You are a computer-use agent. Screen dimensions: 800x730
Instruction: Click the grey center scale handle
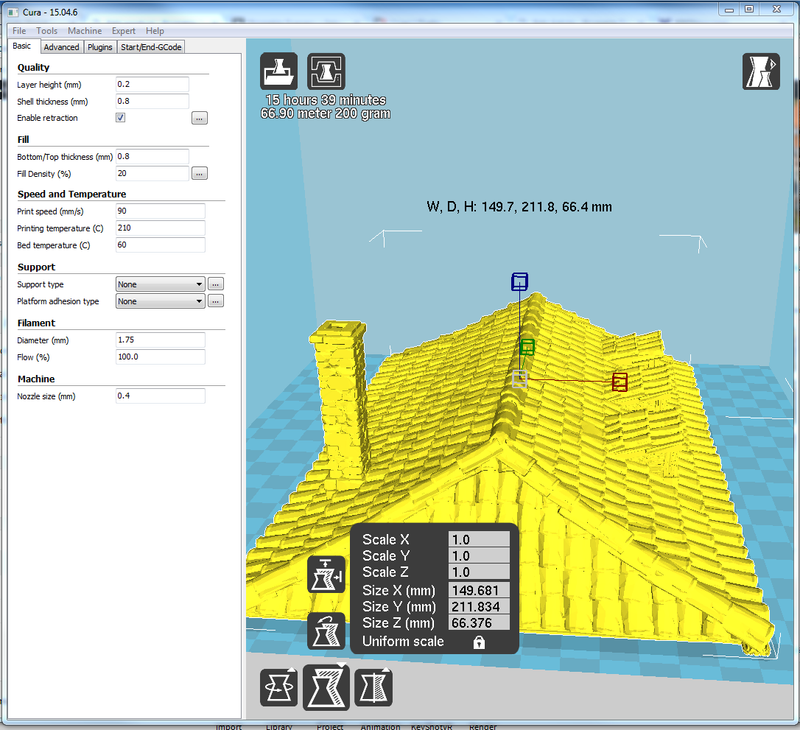(x=519, y=379)
